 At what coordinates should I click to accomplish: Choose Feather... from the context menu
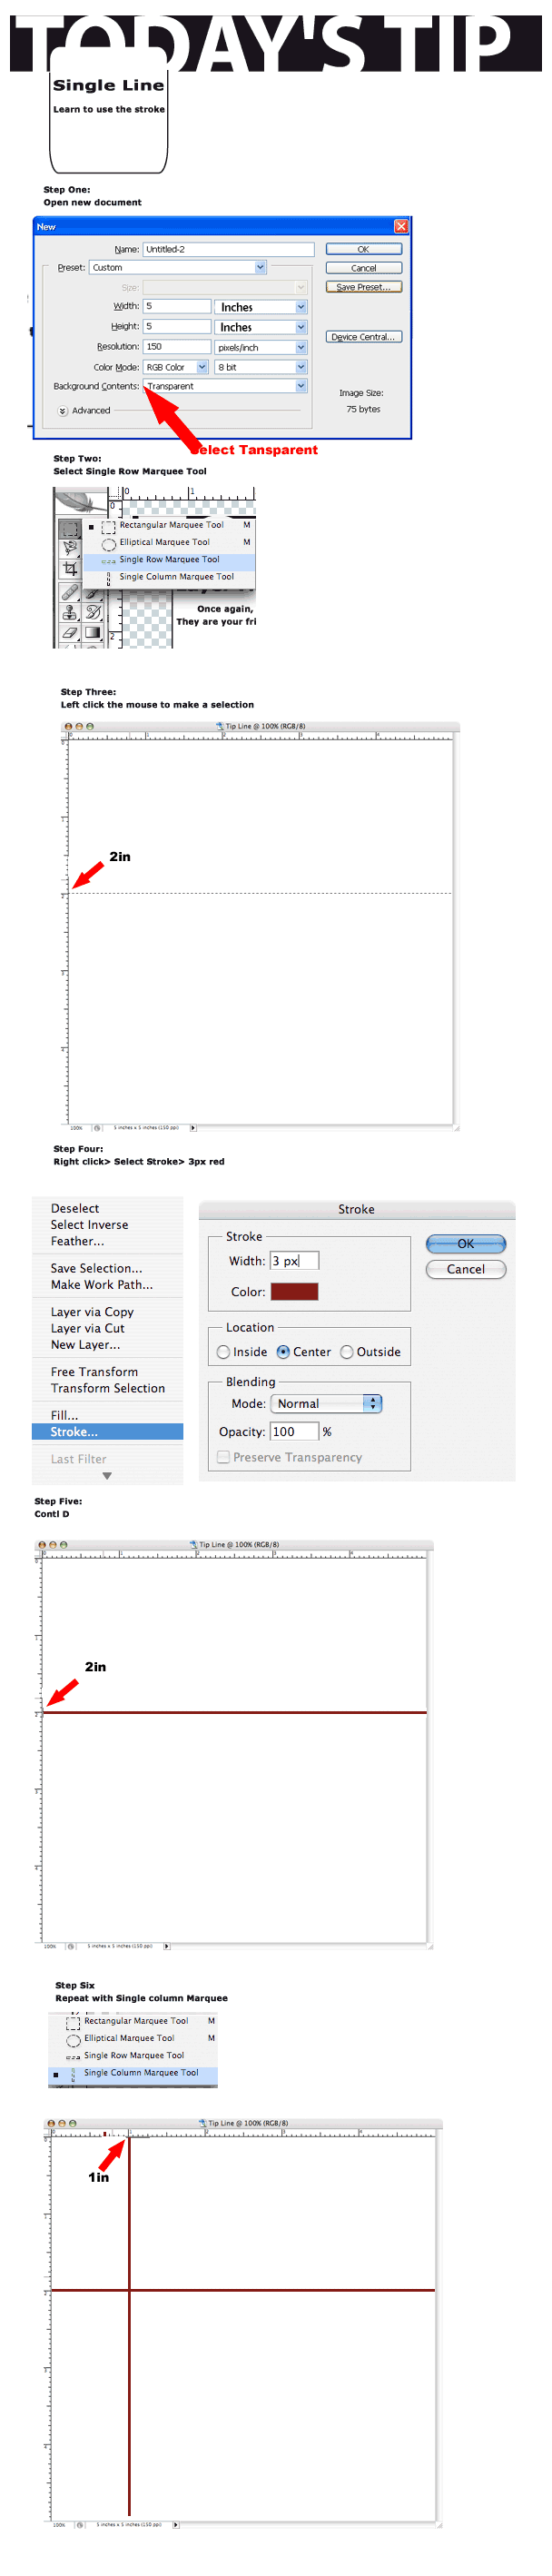tap(78, 1242)
